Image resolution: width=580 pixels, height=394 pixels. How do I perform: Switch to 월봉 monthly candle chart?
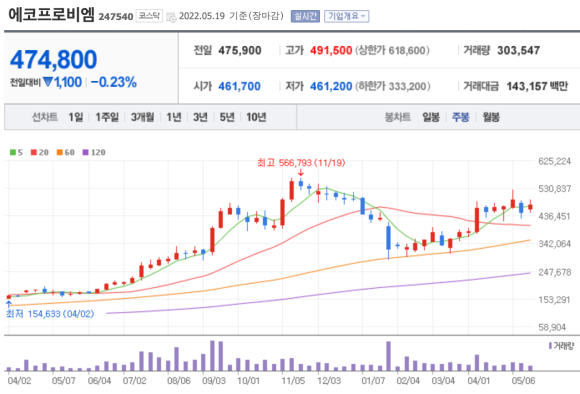(x=491, y=117)
